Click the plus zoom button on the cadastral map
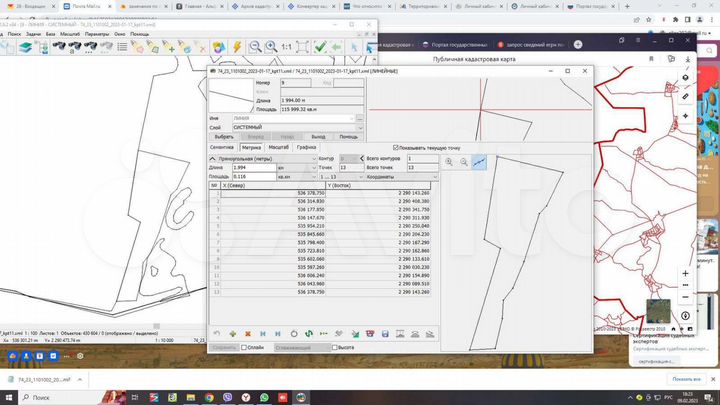The width and height of the screenshot is (720, 405). (x=686, y=273)
